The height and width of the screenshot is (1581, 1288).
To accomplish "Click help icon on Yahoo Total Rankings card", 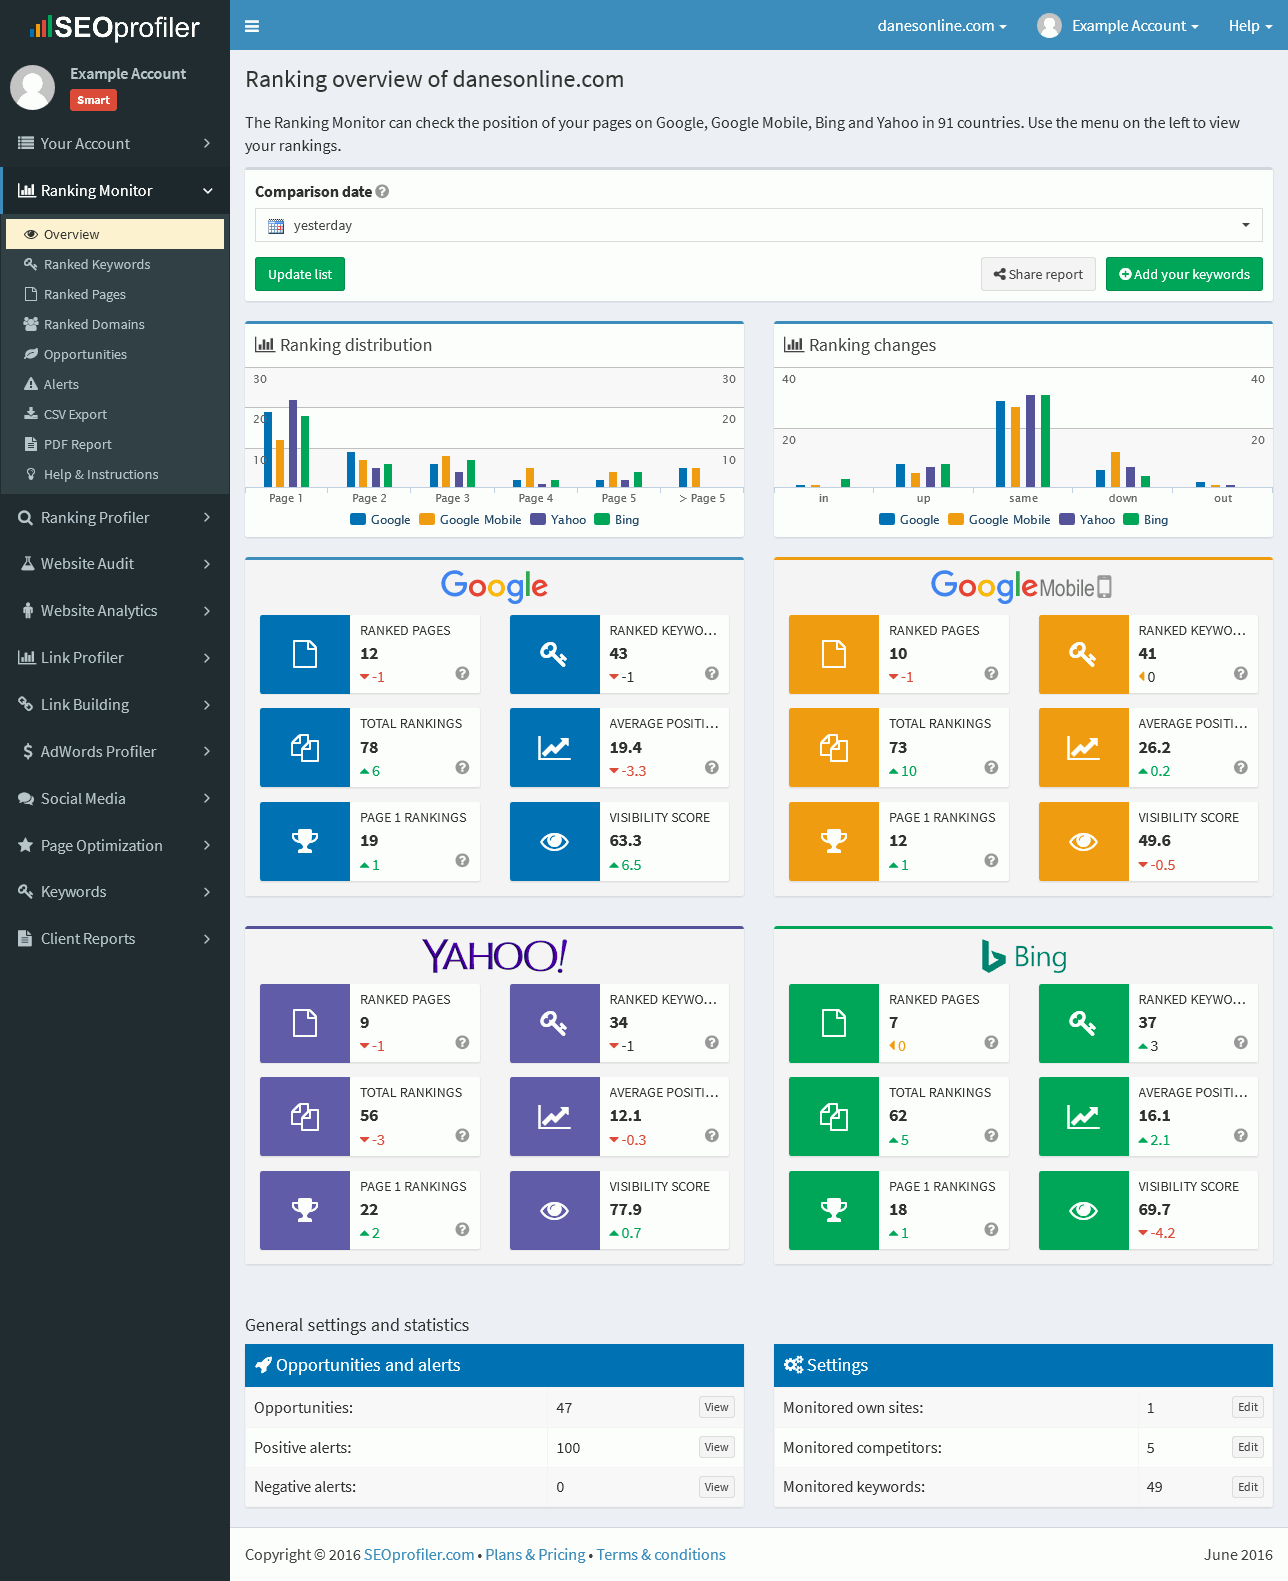I will point(462,1135).
